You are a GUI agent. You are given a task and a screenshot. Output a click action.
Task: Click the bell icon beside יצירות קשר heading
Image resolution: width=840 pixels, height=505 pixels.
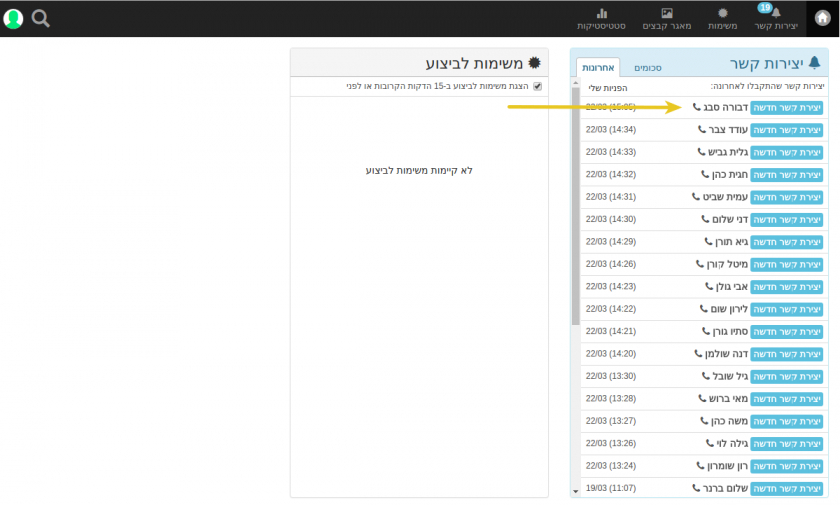click(814, 63)
